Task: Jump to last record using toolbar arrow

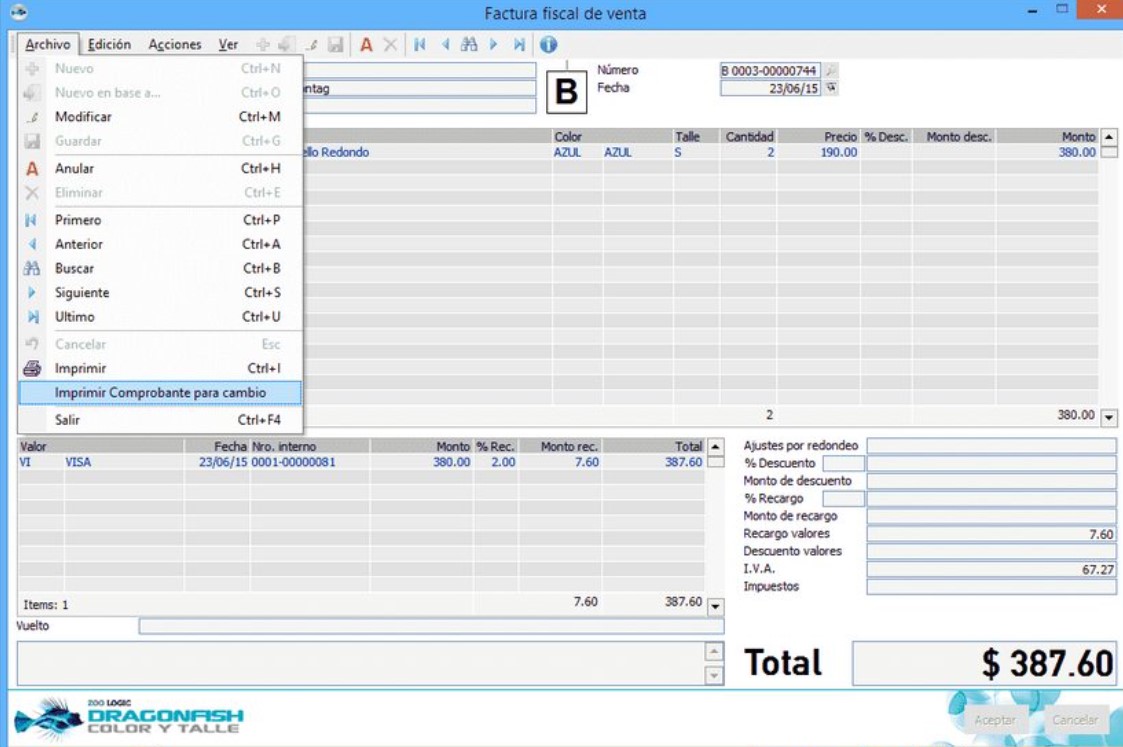Action: pos(519,45)
